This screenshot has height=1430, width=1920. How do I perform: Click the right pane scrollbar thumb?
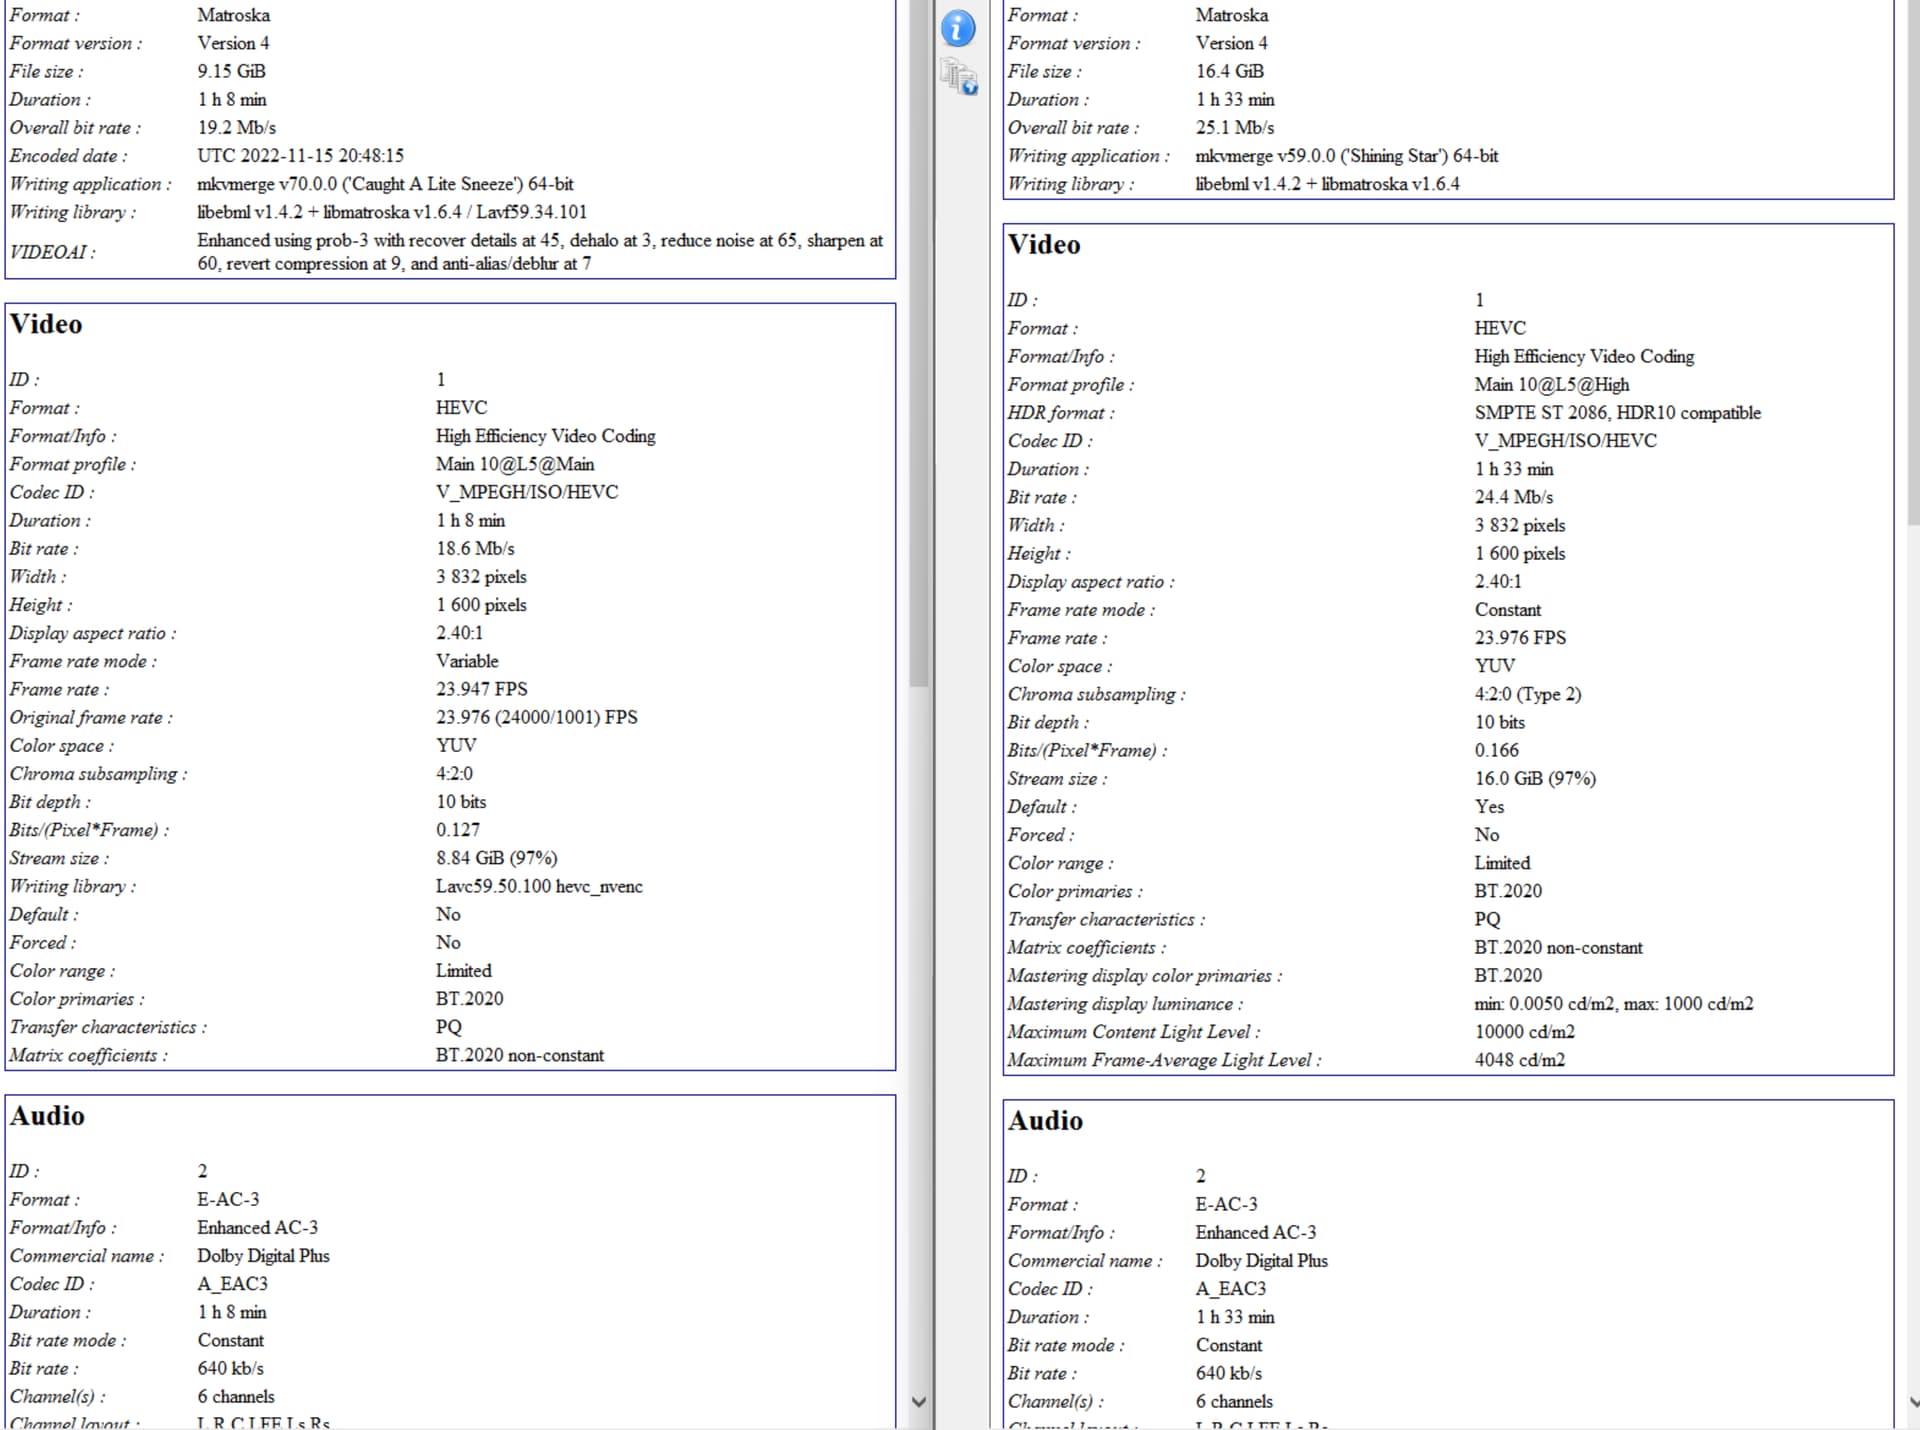[x=1913, y=260]
